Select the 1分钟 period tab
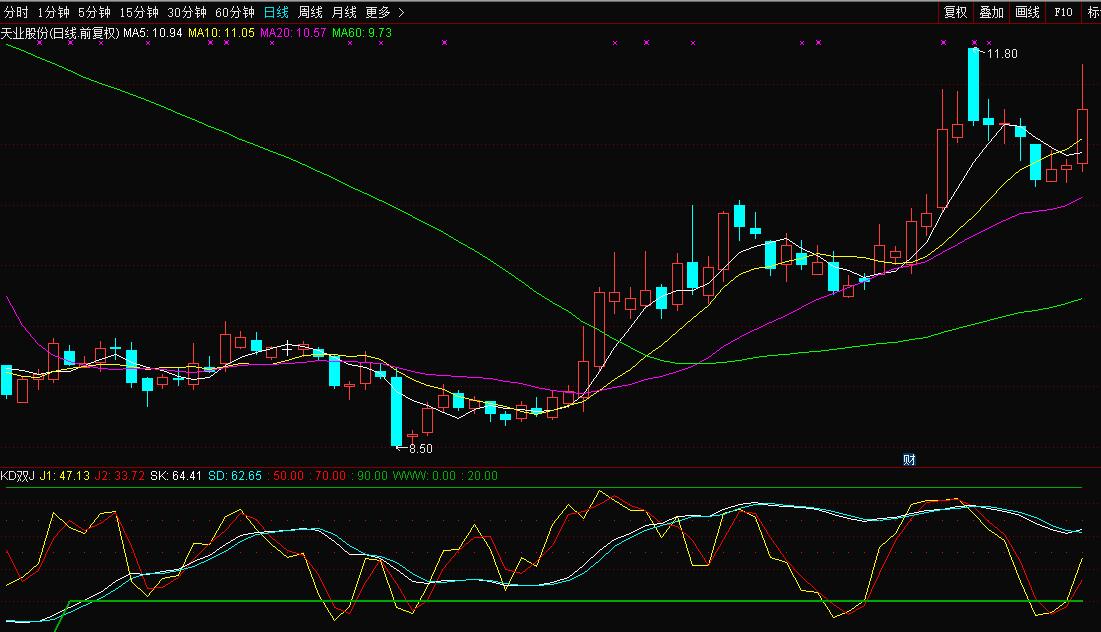 53,12
